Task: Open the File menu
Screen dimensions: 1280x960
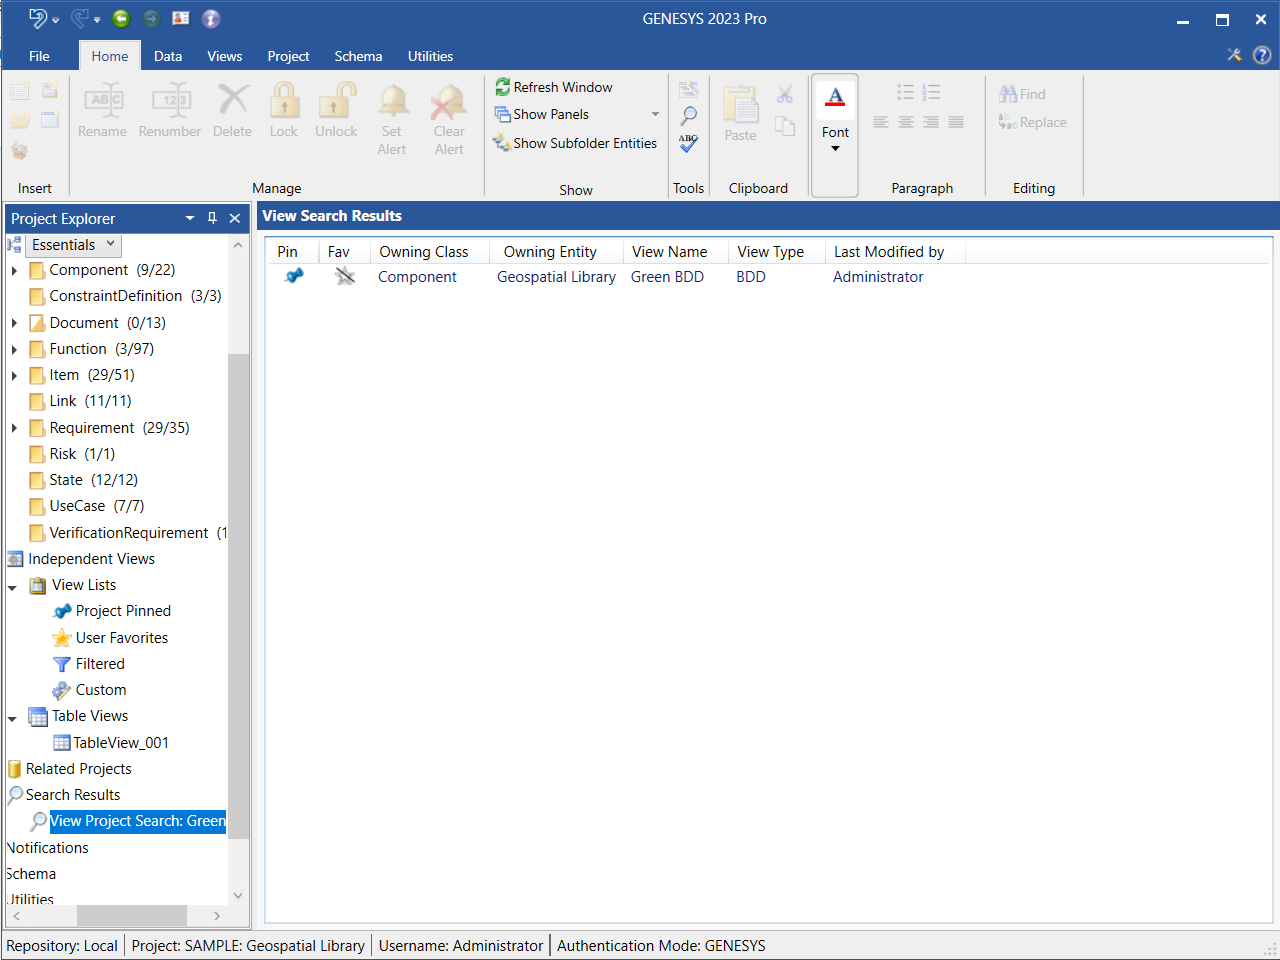Action: 39,56
